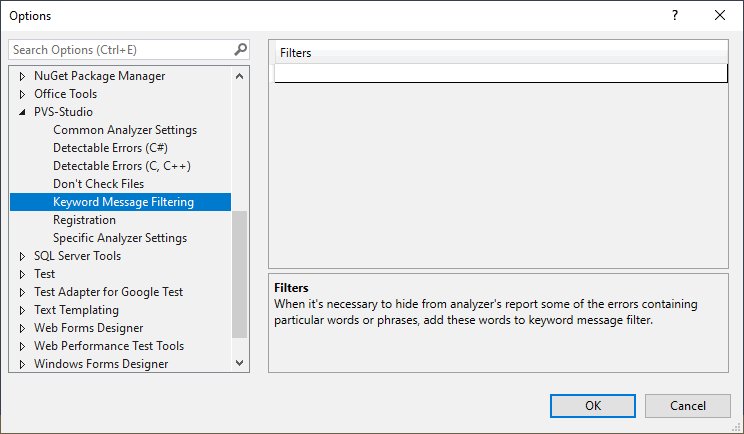Focus the Search Options input field
Image resolution: width=744 pixels, height=434 pixels.
tap(120, 49)
